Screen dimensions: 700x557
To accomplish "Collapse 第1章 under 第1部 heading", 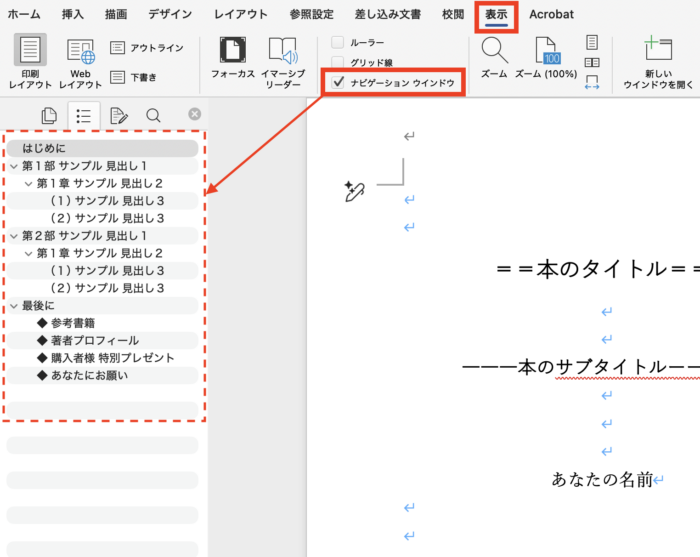I will (28, 184).
